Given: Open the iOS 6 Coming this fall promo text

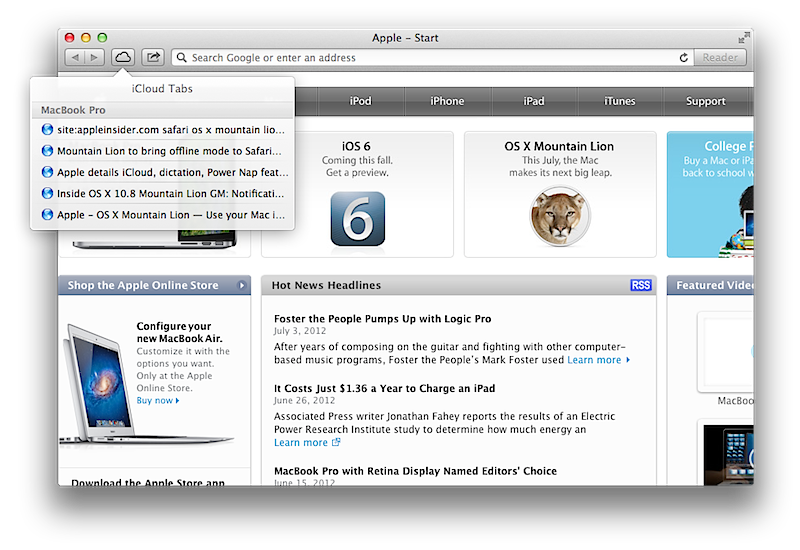Looking at the screenshot, I should [x=357, y=159].
